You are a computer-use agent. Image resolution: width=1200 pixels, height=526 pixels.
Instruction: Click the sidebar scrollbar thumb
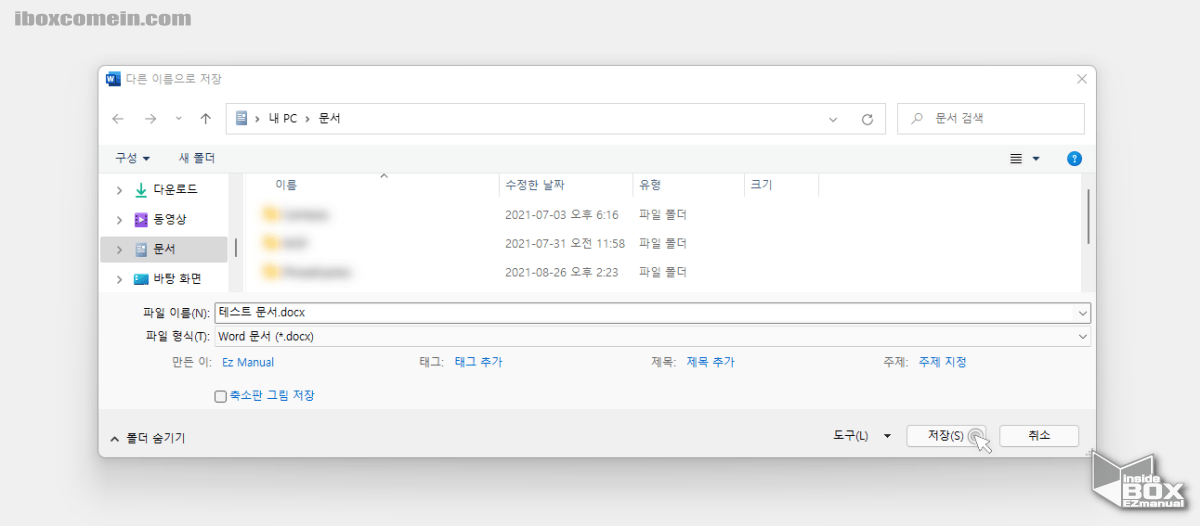pyautogui.click(x=236, y=246)
